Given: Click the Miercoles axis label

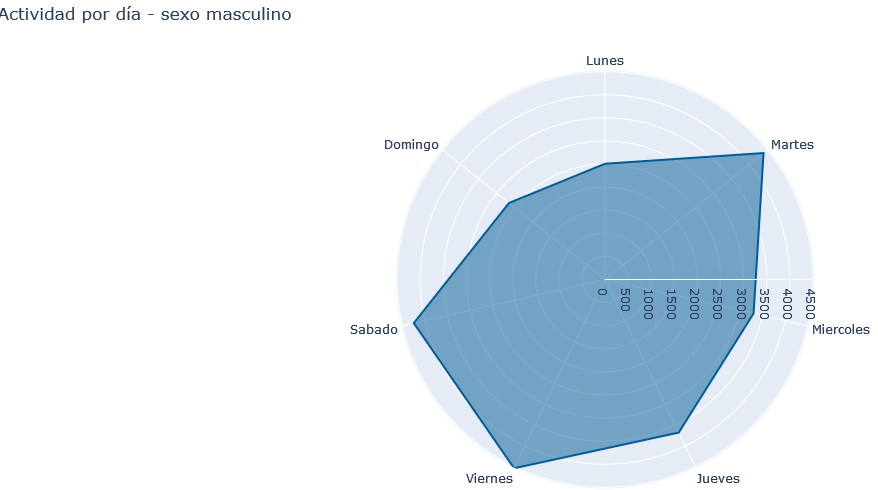Looking at the screenshot, I should pyautogui.click(x=840, y=329).
